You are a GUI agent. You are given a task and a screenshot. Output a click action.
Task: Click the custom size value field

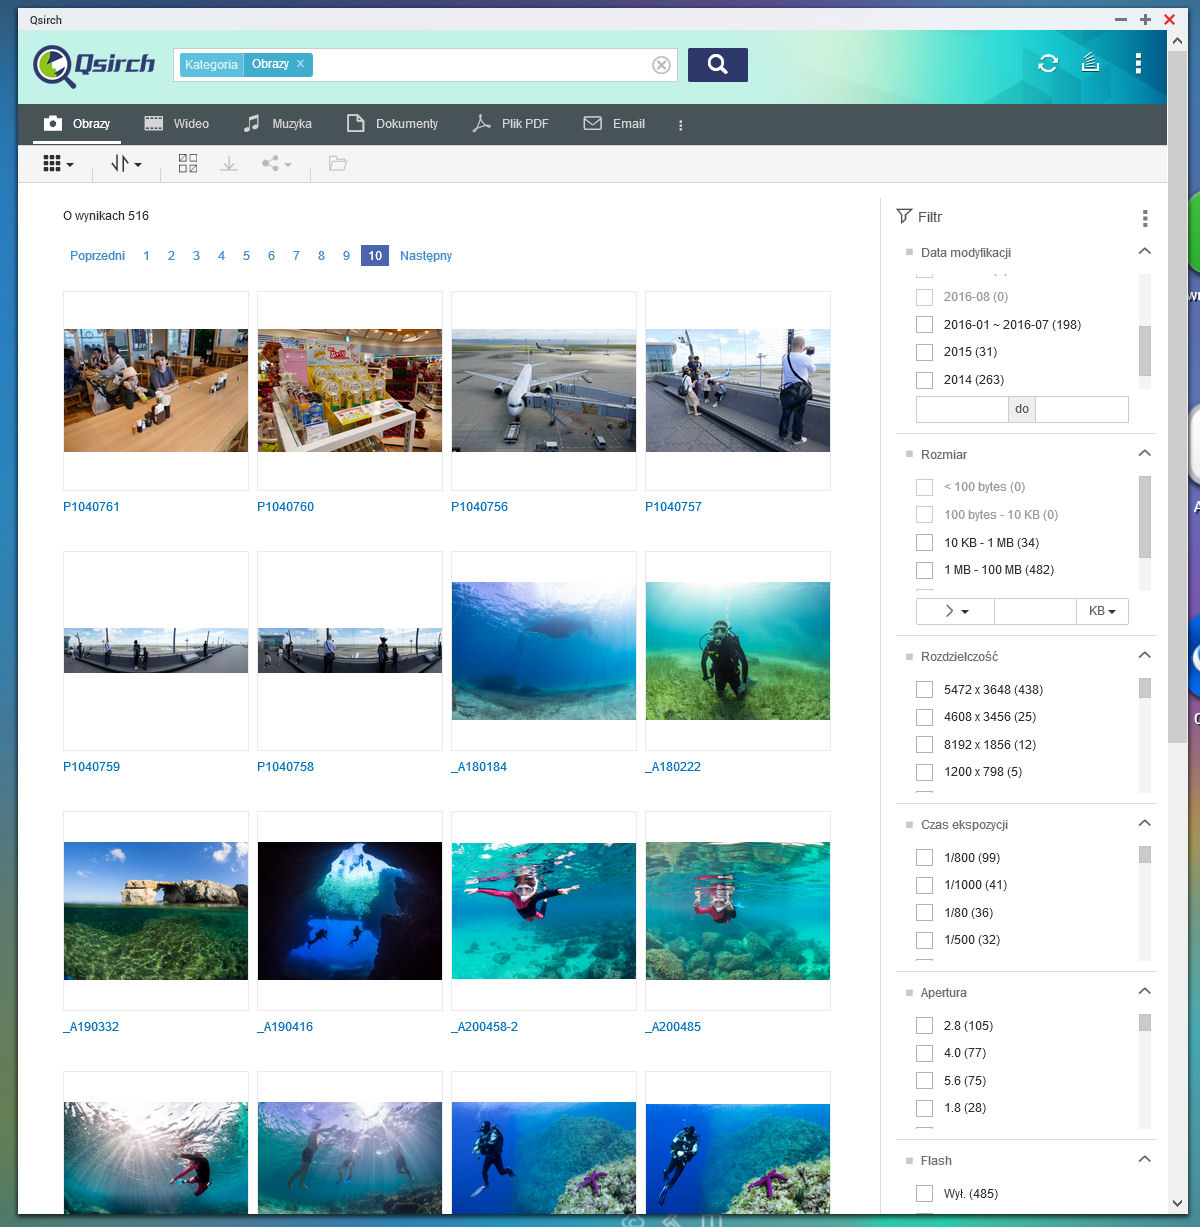[x=1035, y=611]
